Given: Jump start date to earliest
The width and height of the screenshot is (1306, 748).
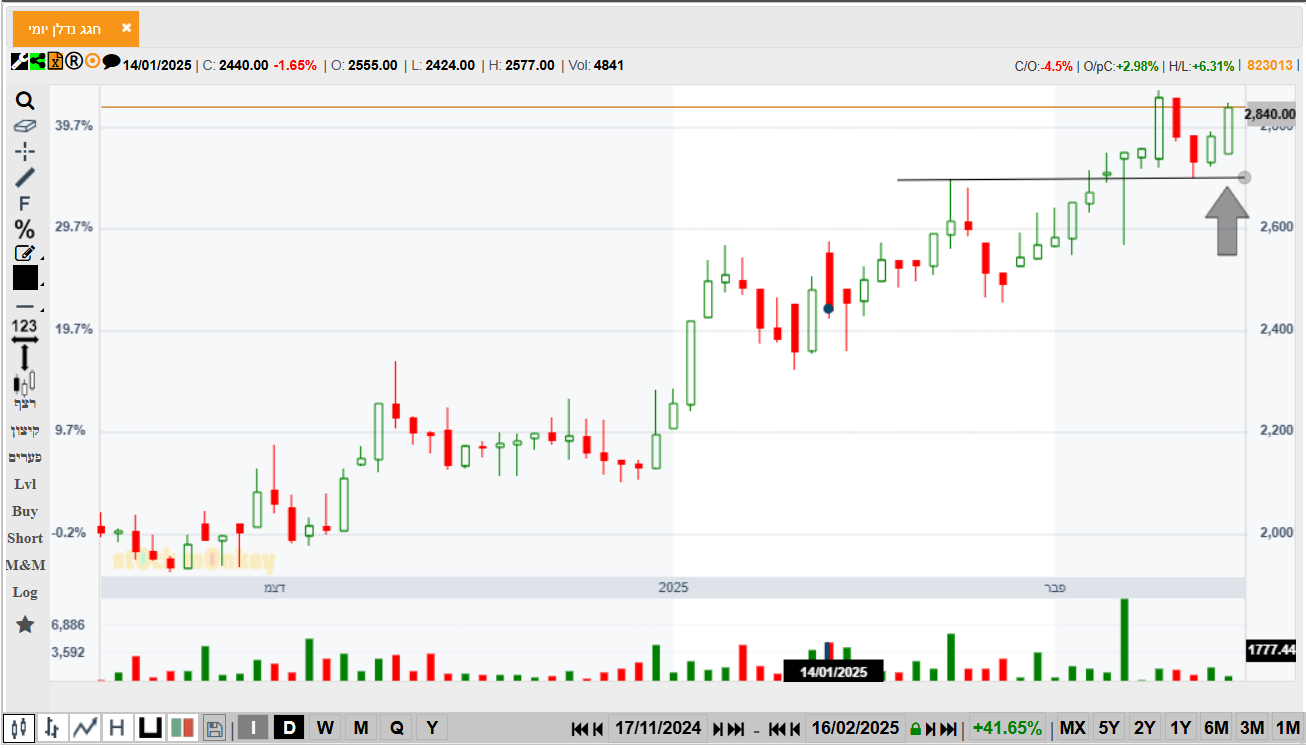Looking at the screenshot, I should tap(579, 729).
